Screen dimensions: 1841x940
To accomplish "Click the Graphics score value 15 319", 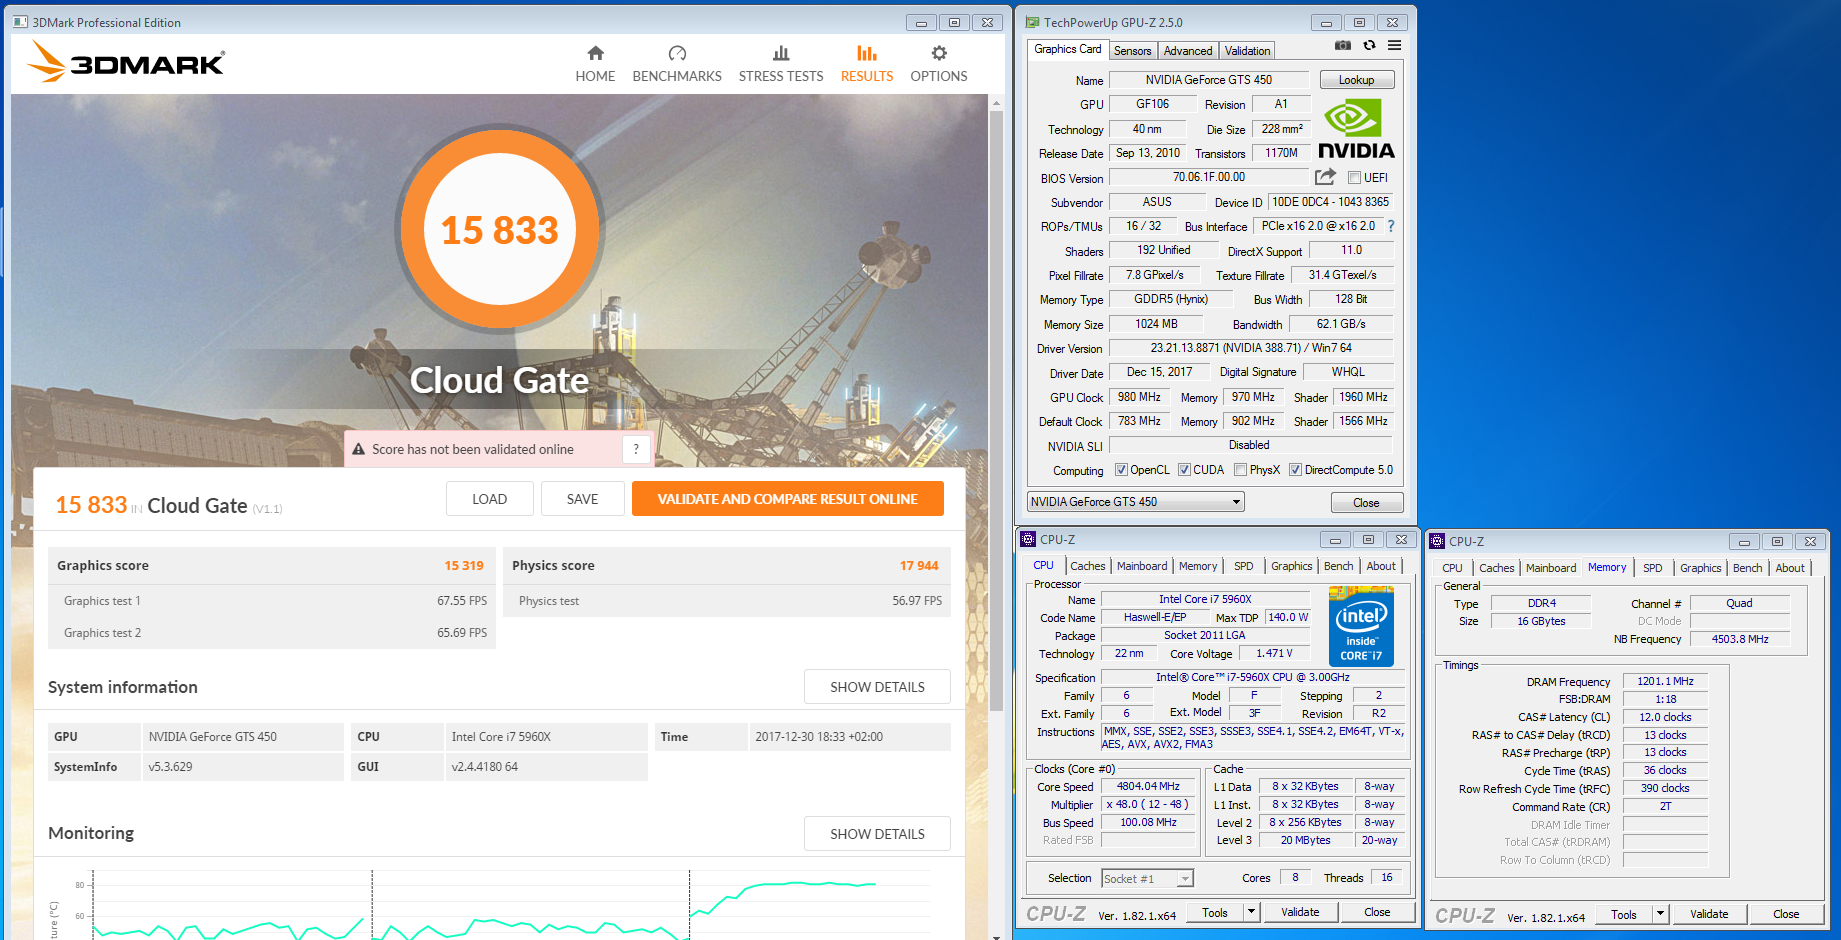I will click(464, 566).
